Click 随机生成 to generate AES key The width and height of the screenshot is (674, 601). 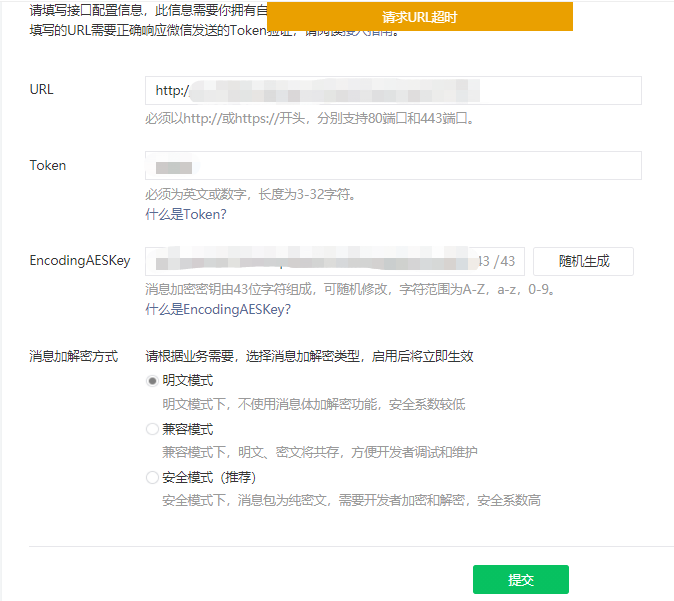[583, 261]
